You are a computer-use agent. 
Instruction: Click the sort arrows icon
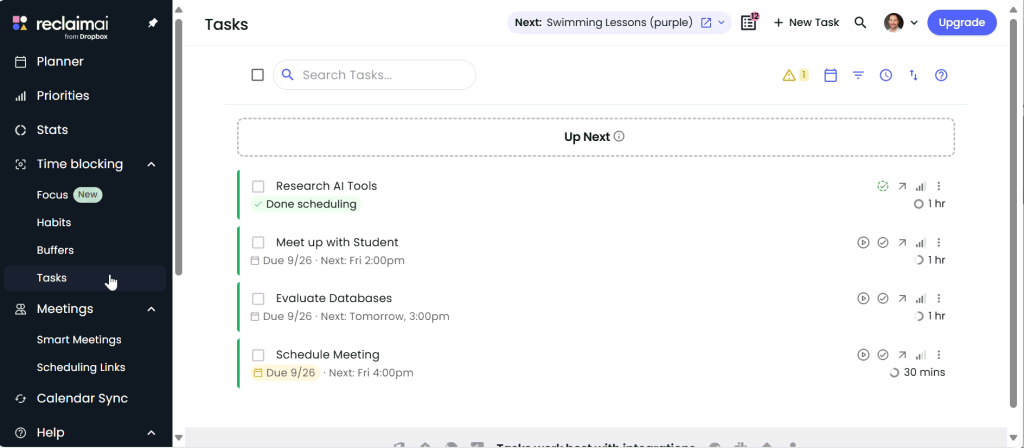[x=914, y=75]
